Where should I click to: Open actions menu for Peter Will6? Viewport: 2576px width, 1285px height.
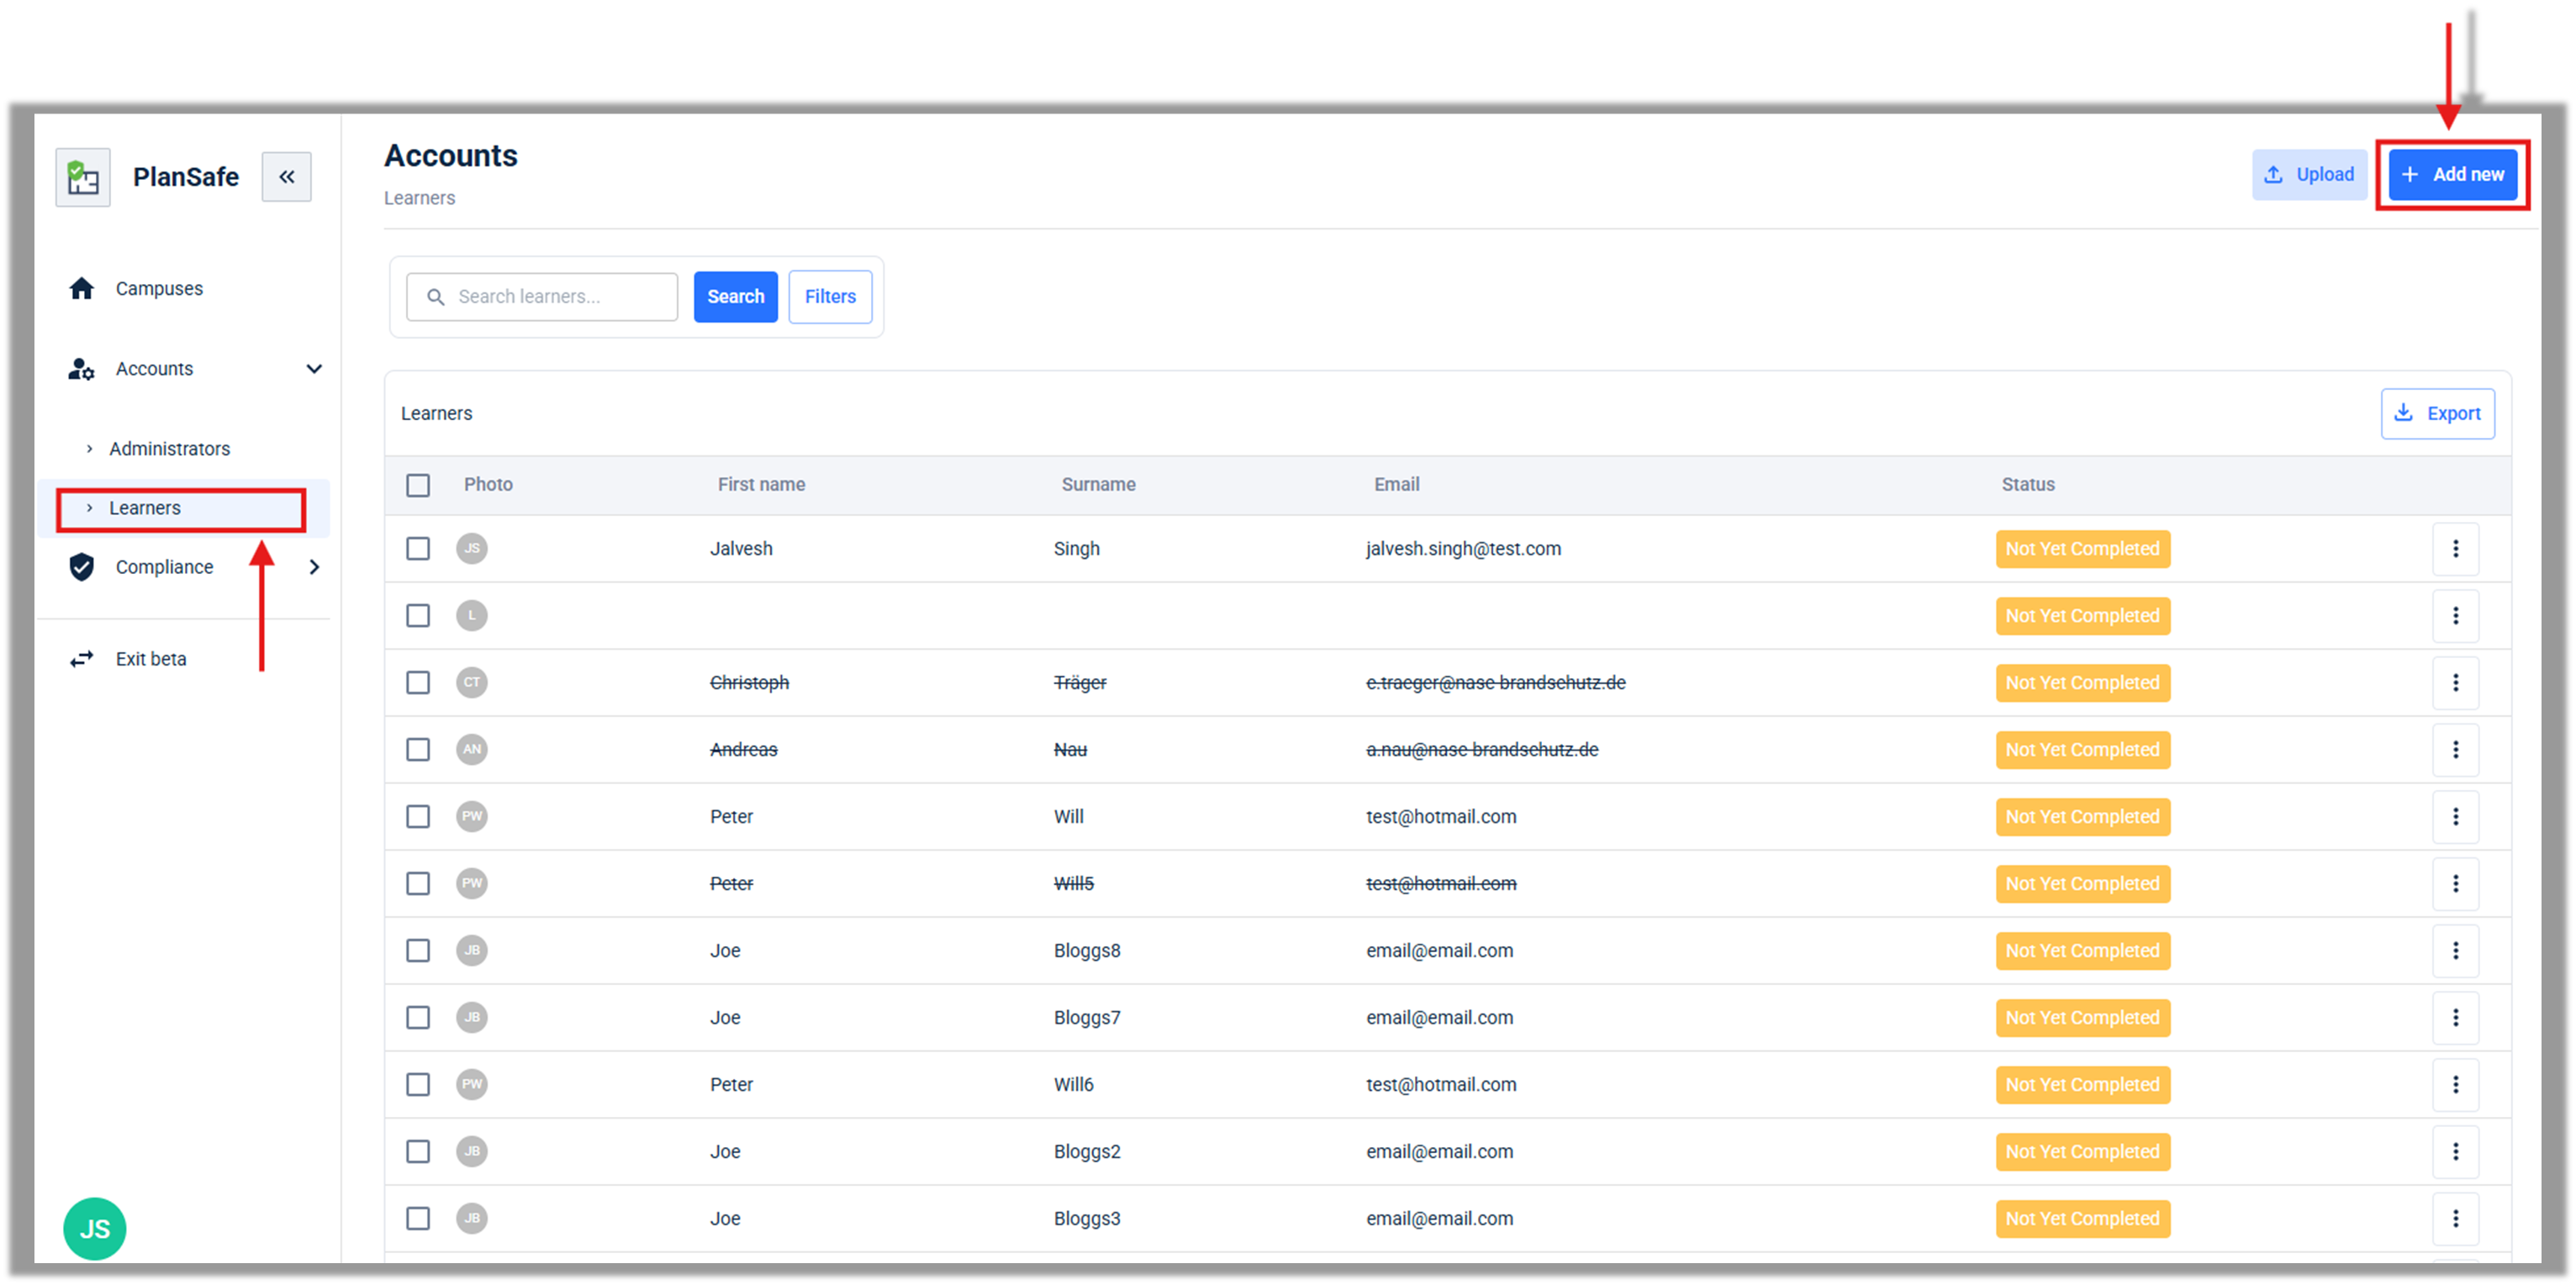click(x=2455, y=1085)
